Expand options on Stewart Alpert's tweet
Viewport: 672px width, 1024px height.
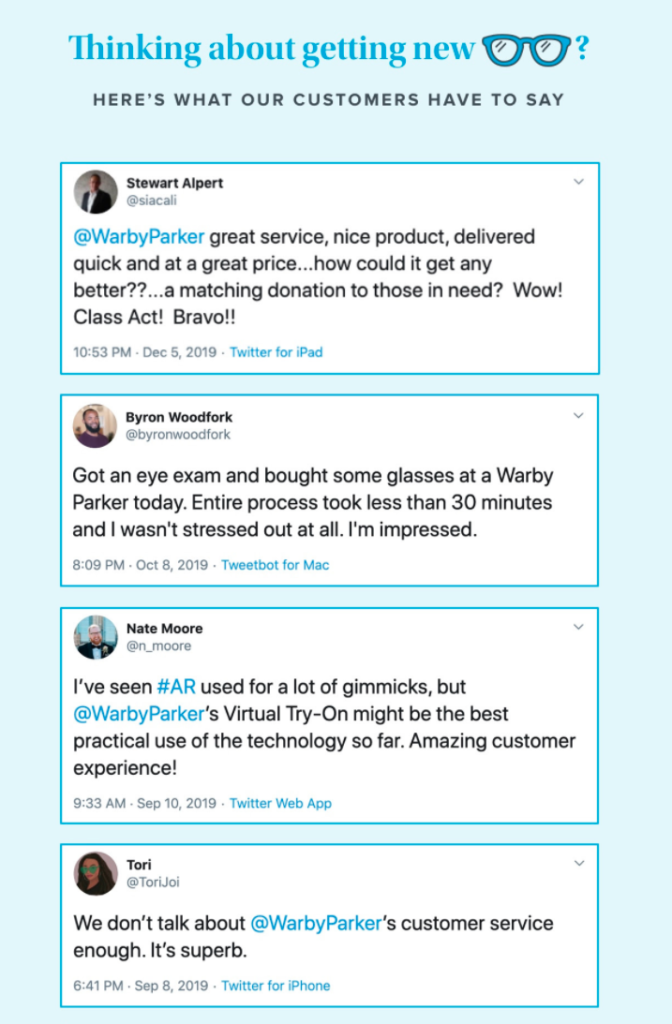click(578, 182)
